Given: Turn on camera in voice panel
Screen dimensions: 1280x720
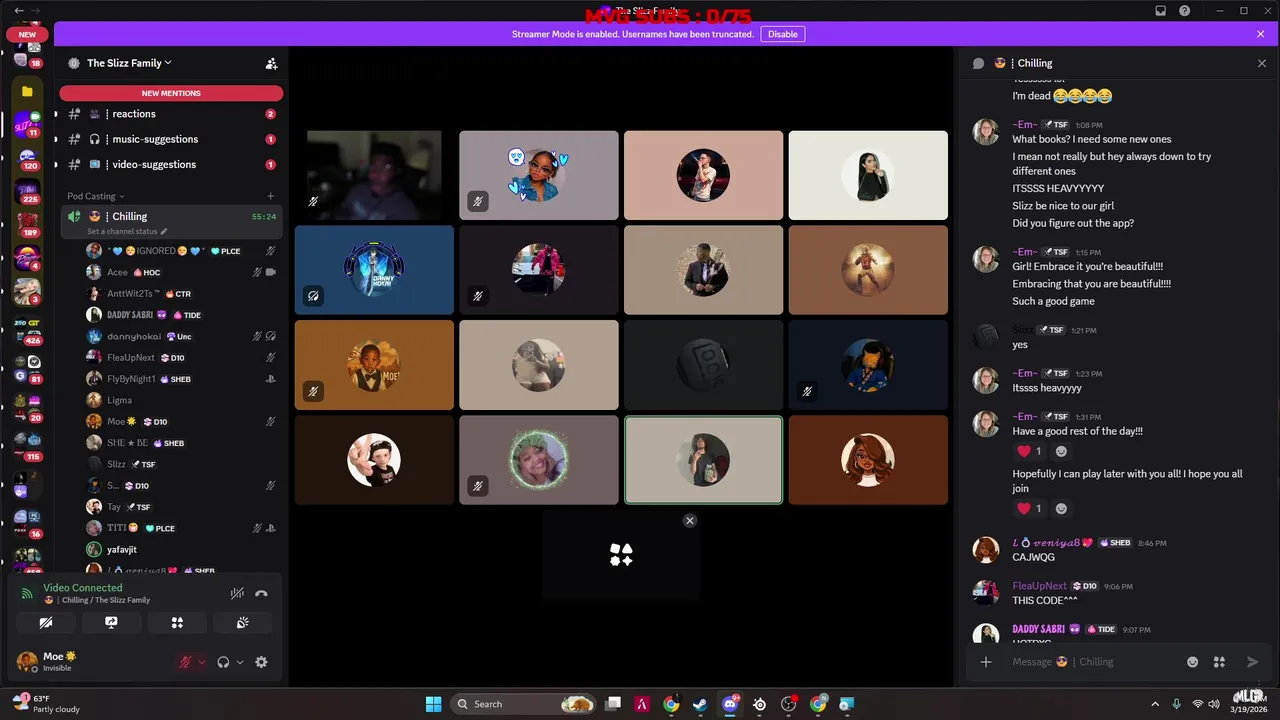Looking at the screenshot, I should pyautogui.click(x=46, y=622).
